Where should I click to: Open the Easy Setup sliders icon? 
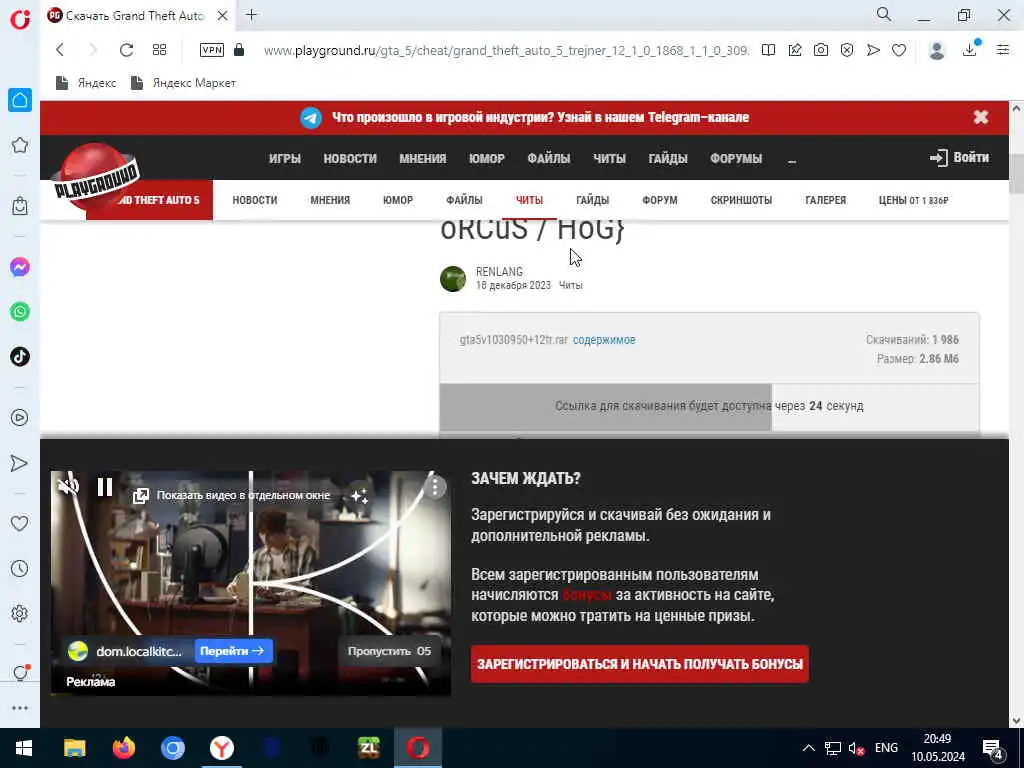pyautogui.click(x=1003, y=50)
